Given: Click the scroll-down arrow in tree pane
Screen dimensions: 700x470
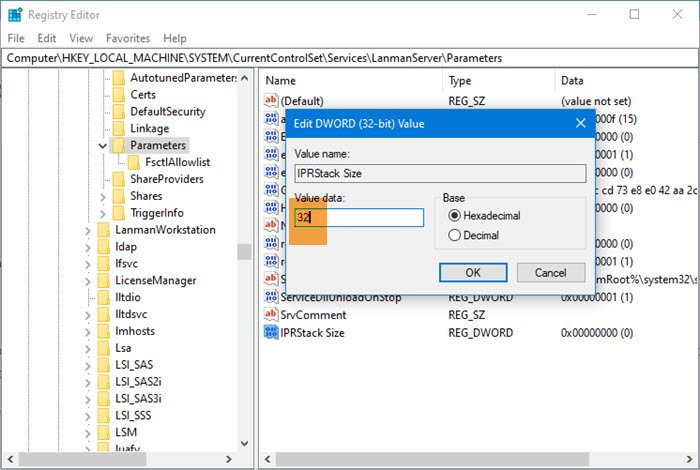Looking at the screenshot, I should tap(244, 443).
